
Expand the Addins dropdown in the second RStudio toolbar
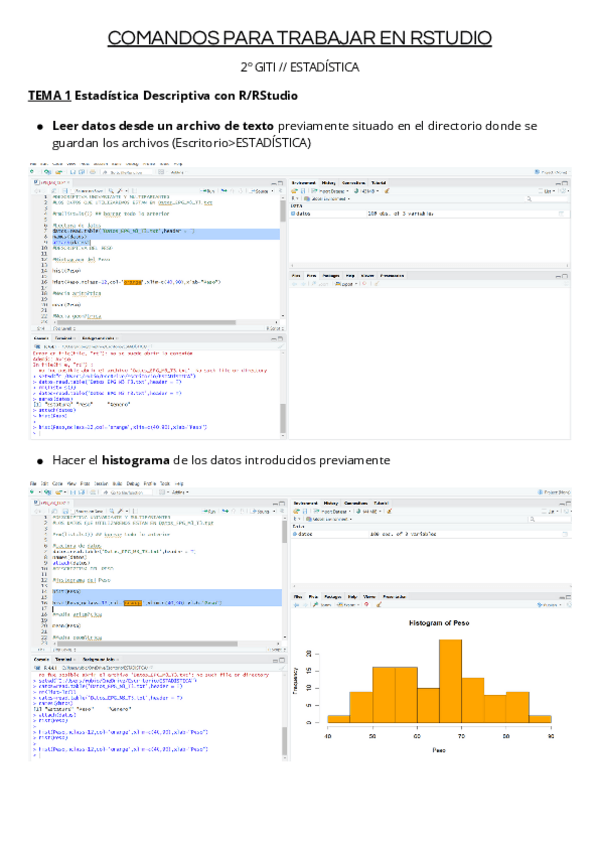tap(176, 491)
